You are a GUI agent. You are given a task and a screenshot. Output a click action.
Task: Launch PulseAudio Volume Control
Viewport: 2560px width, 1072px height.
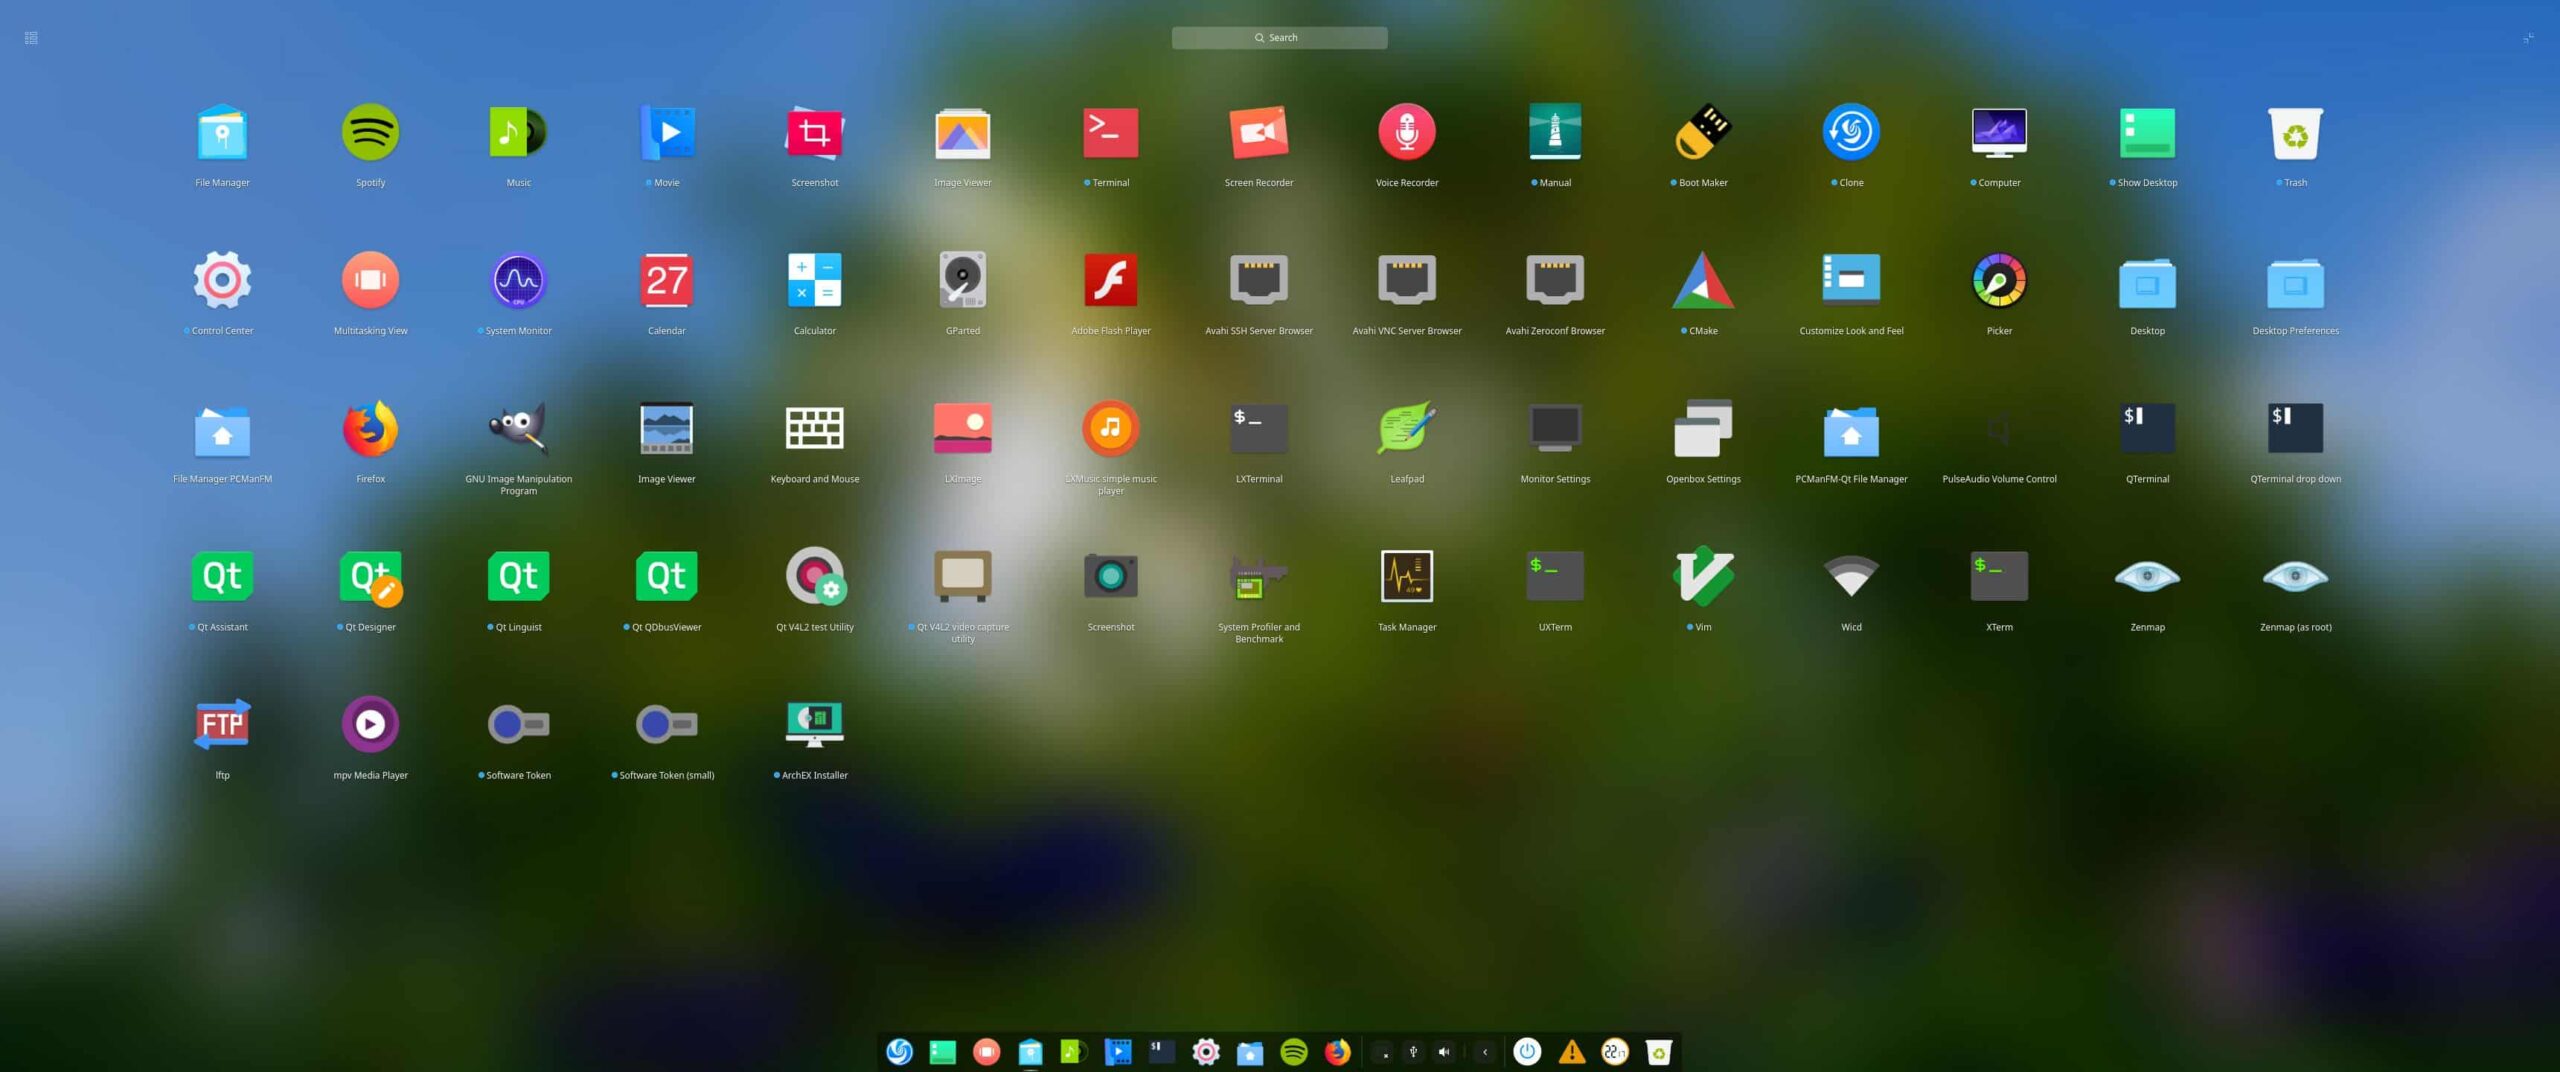[1999, 429]
